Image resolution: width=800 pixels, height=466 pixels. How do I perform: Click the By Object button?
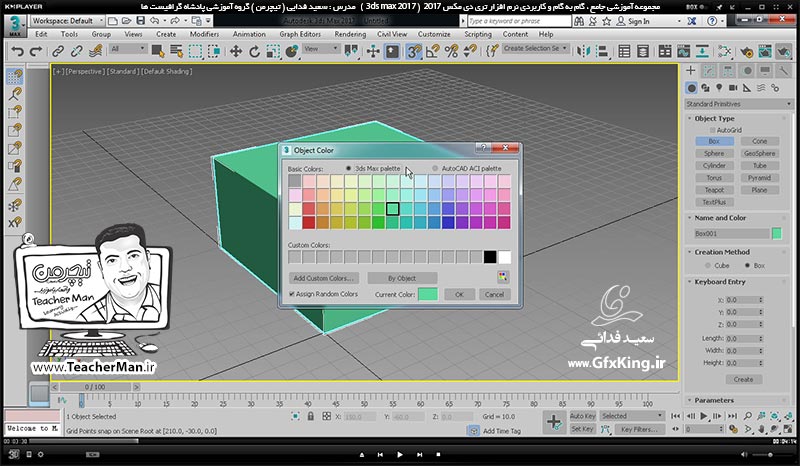click(402, 278)
